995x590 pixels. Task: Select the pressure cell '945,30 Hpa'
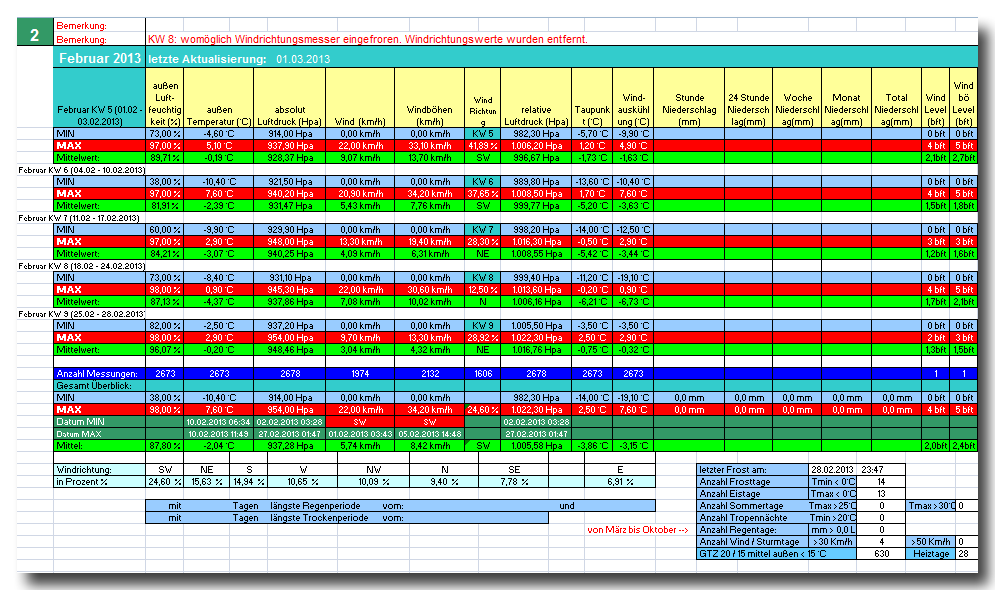pyautogui.click(x=289, y=290)
